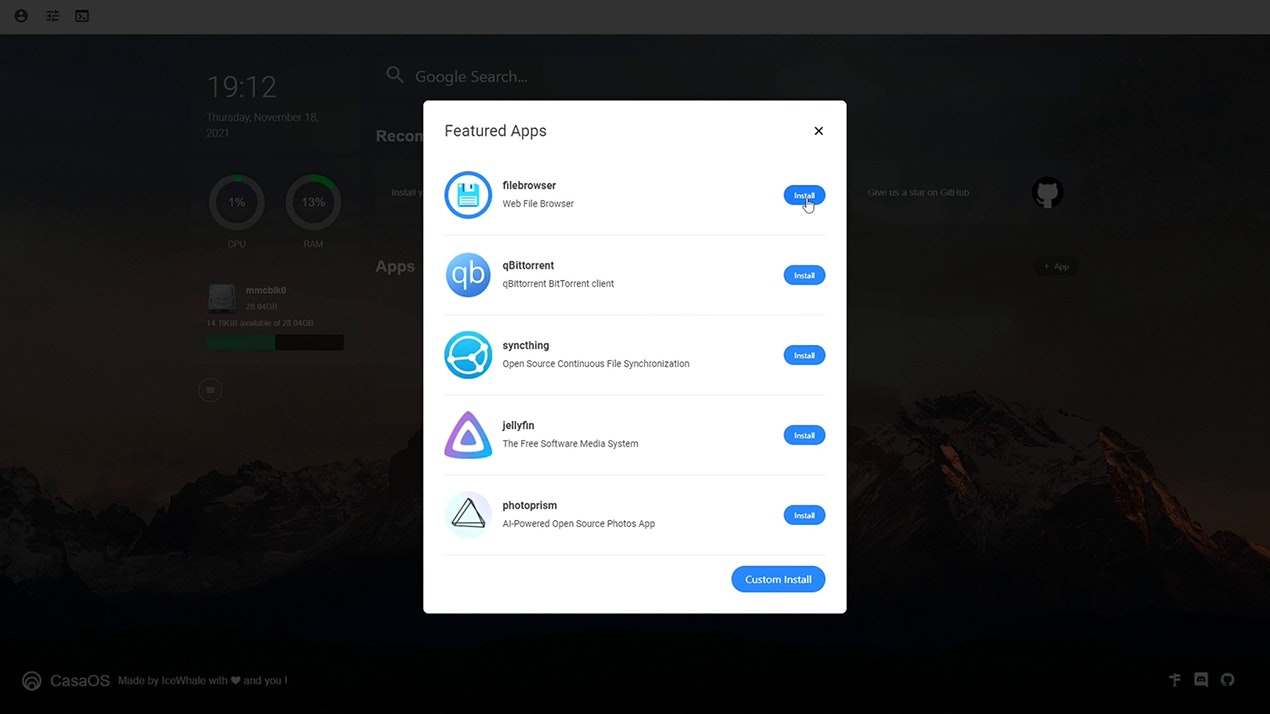Screen dimensions: 1270x714
Task: Click the 'jellyfin' app name
Action: (x=518, y=426)
